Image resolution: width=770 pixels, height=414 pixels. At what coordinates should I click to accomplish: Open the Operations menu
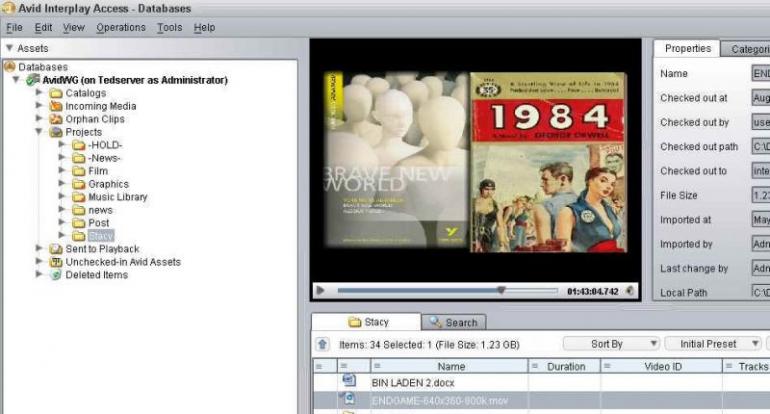click(121, 28)
